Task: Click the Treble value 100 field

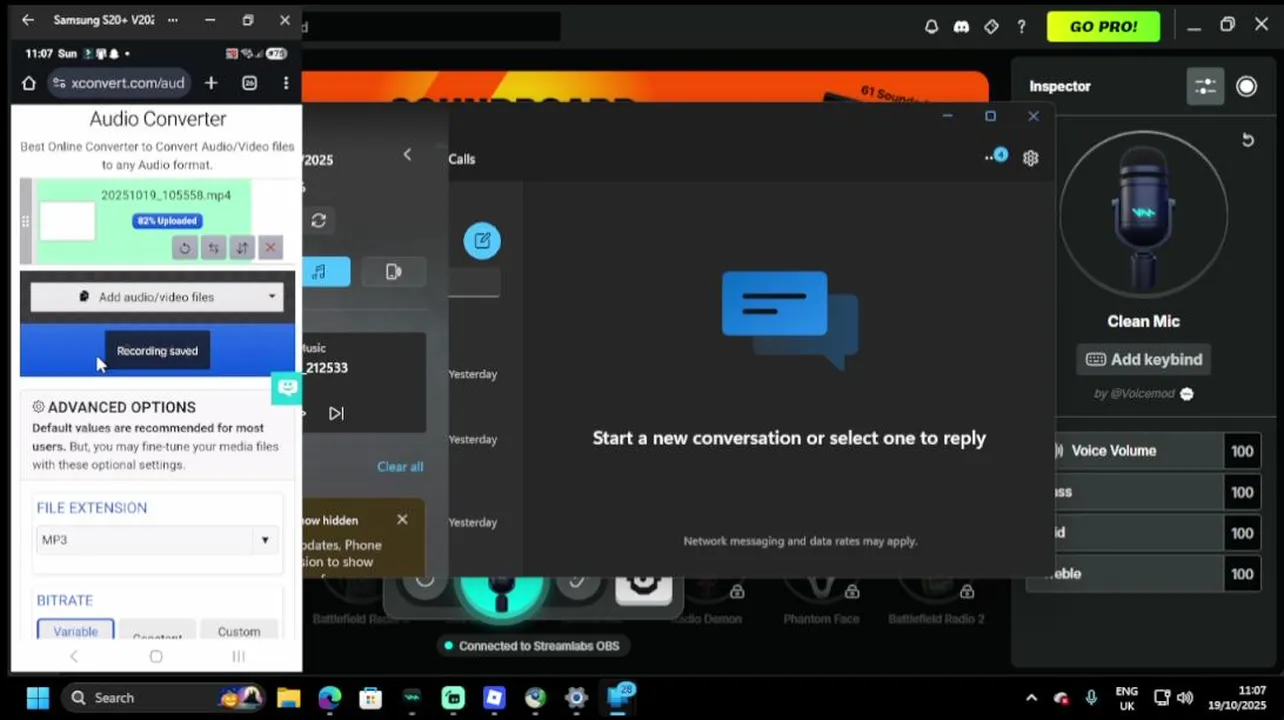Action: [x=1242, y=574]
